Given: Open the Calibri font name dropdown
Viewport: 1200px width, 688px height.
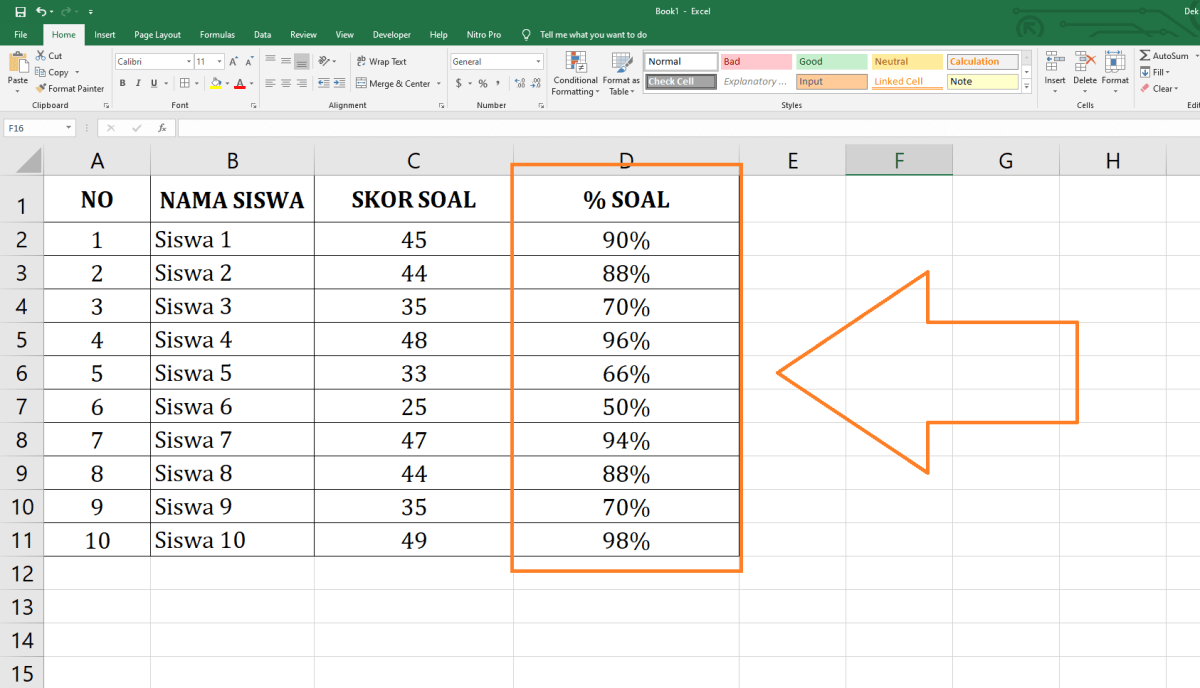Looking at the screenshot, I should [x=187, y=62].
